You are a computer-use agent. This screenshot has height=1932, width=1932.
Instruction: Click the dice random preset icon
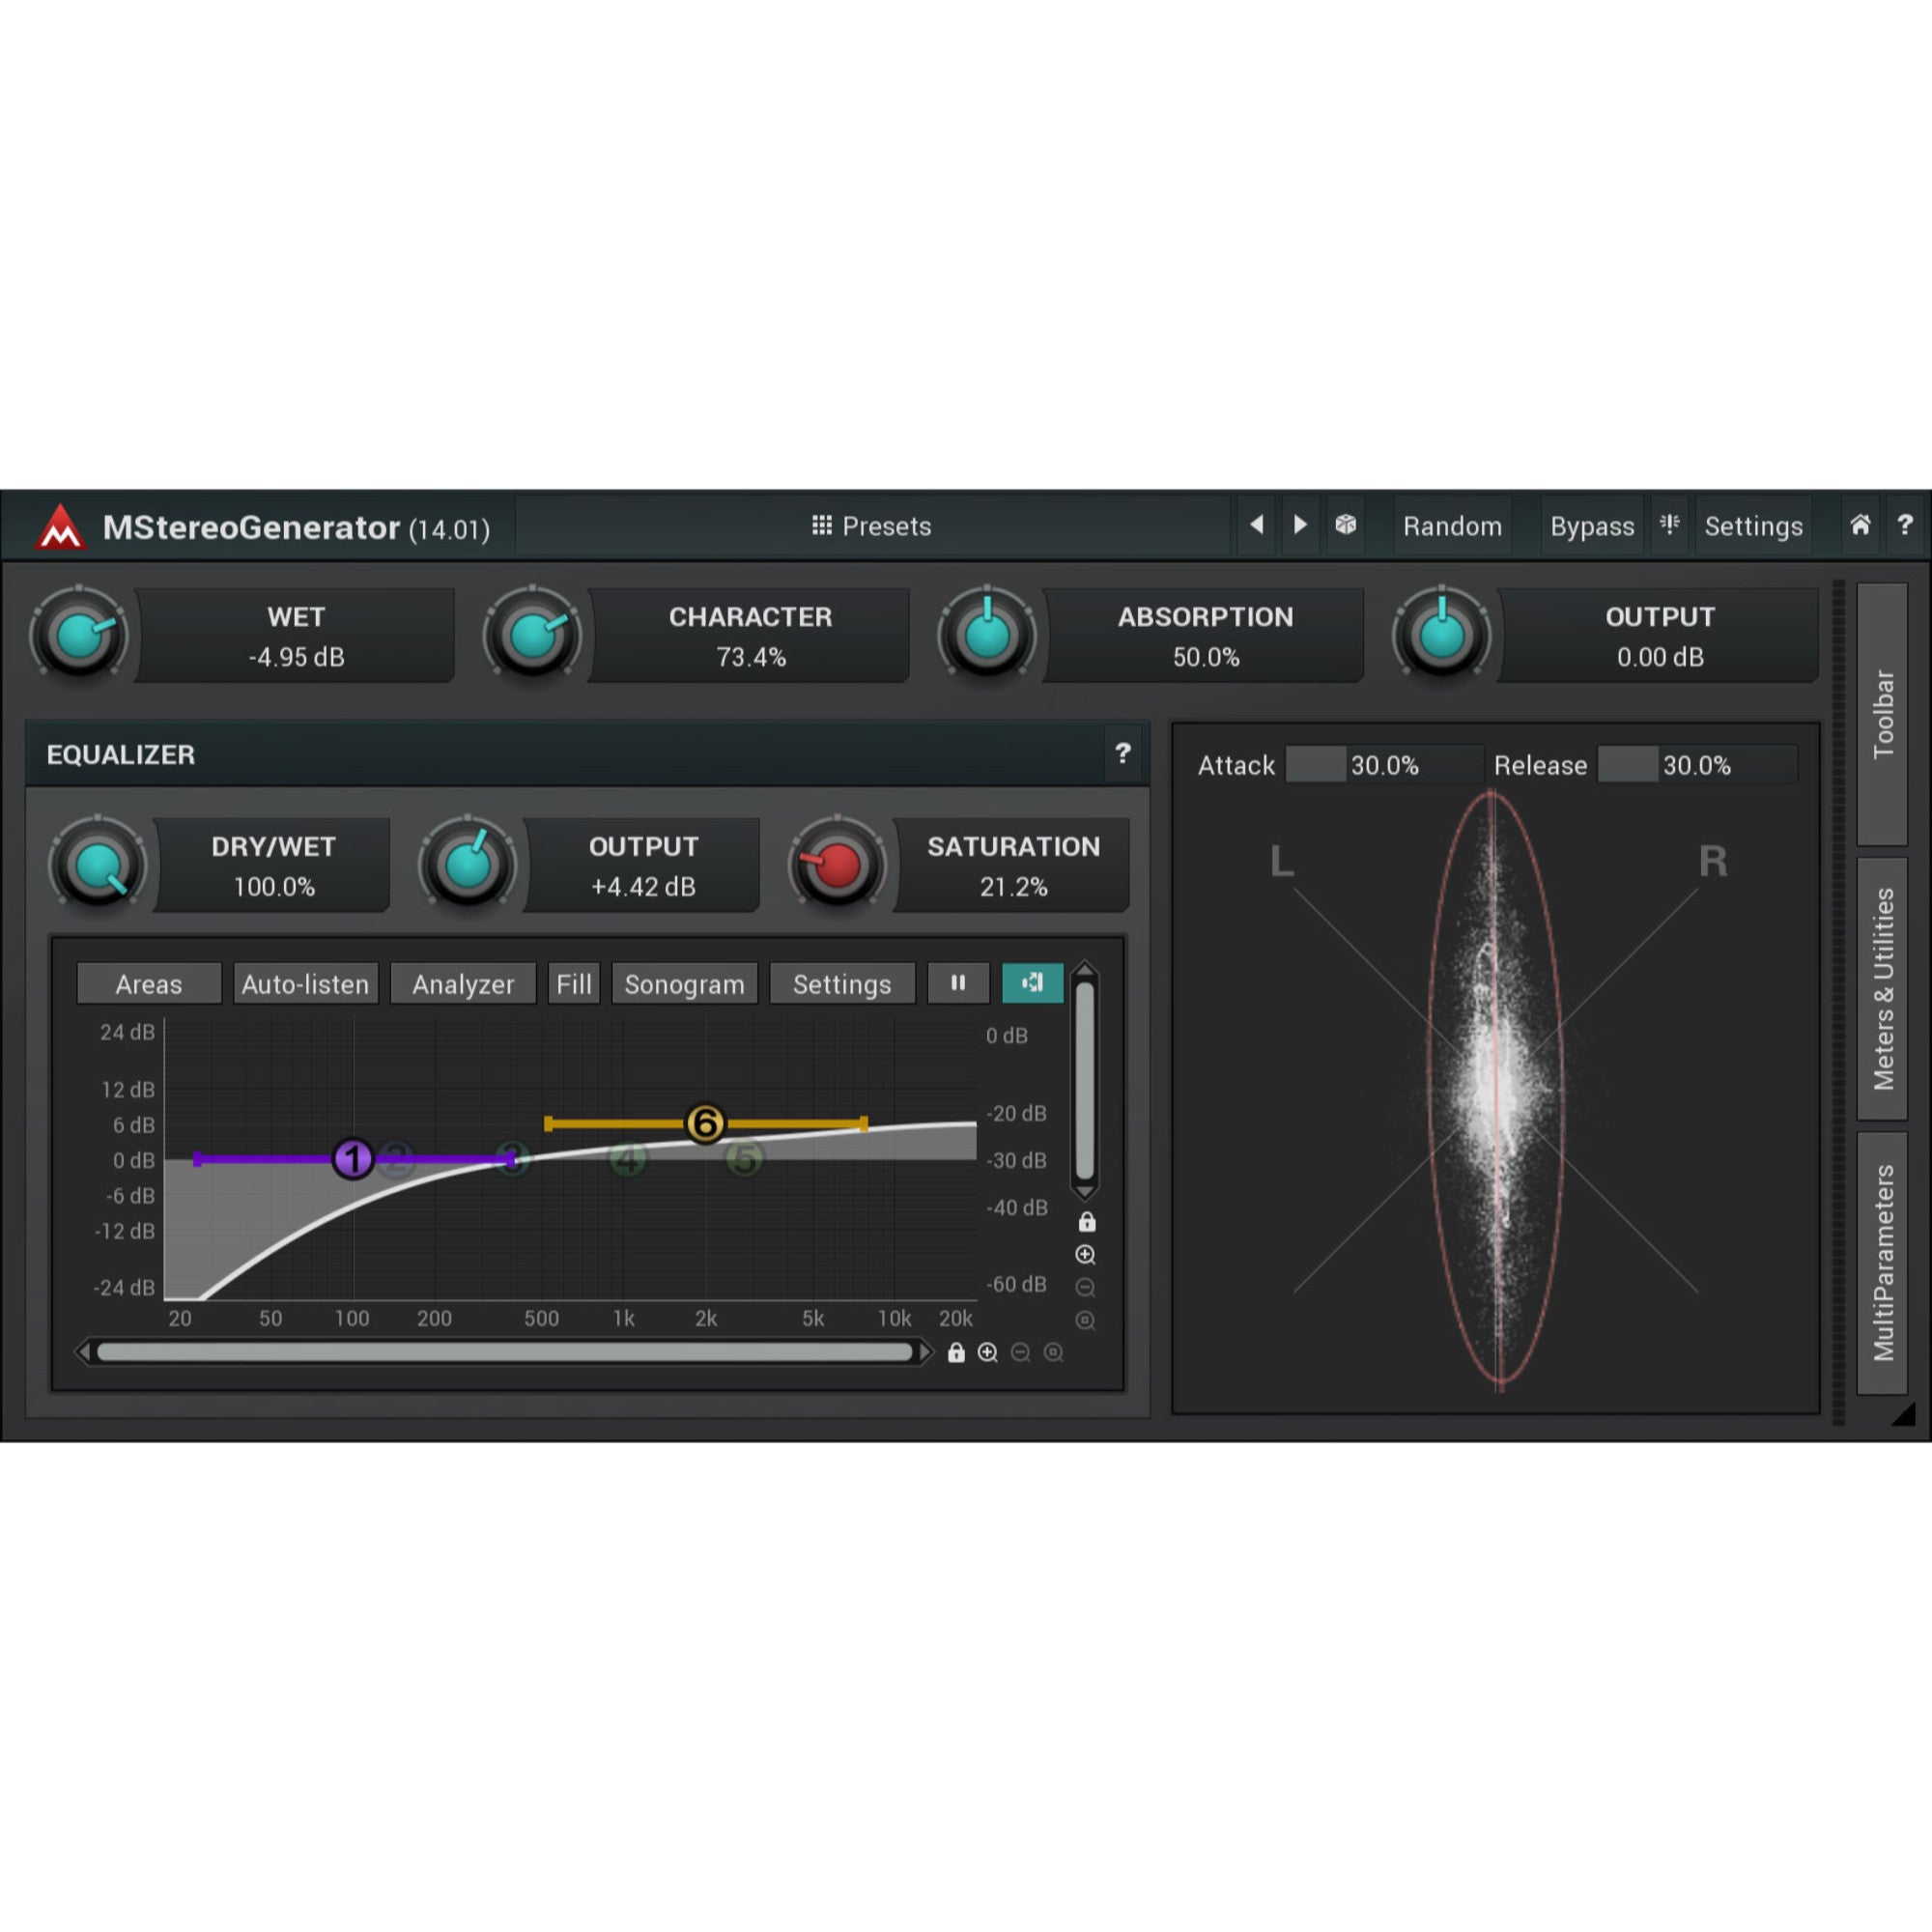pyautogui.click(x=1346, y=525)
